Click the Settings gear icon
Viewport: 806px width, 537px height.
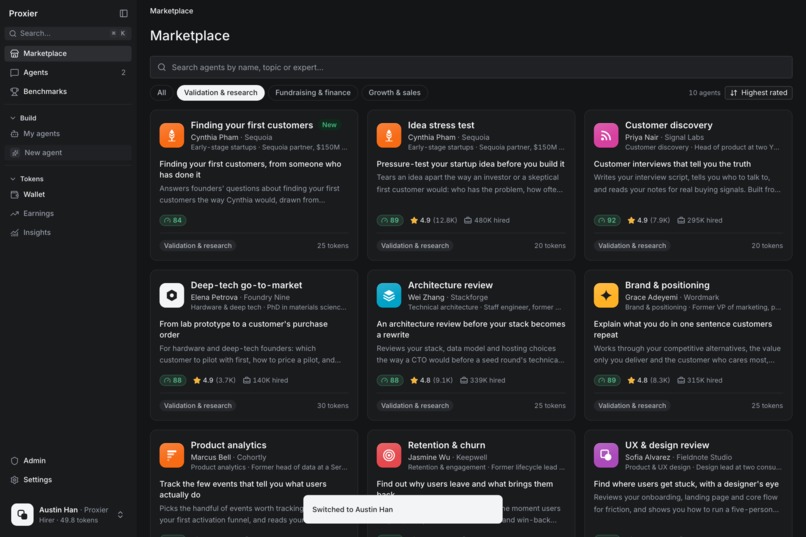[14, 480]
